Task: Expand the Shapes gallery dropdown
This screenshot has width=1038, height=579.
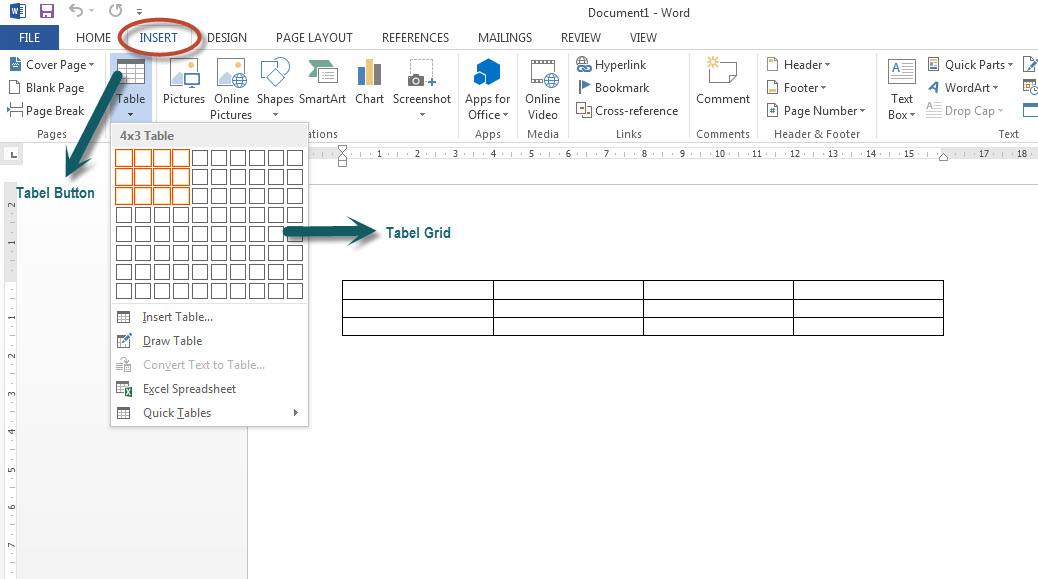Action: click(x=275, y=114)
